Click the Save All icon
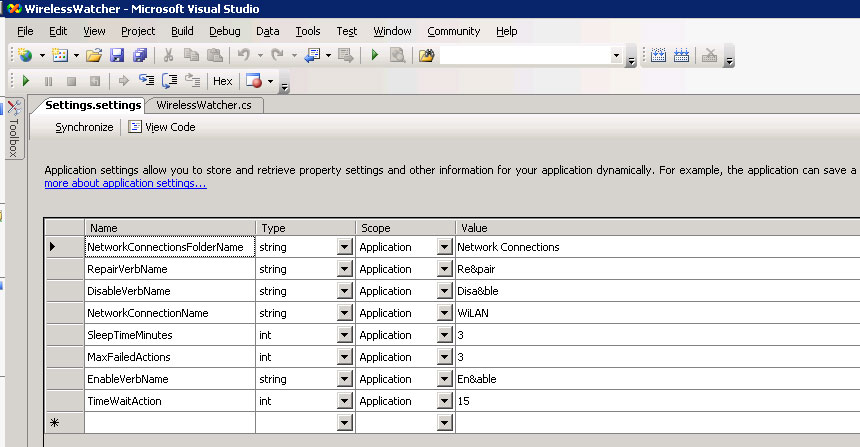The image size is (860, 447). coord(140,55)
